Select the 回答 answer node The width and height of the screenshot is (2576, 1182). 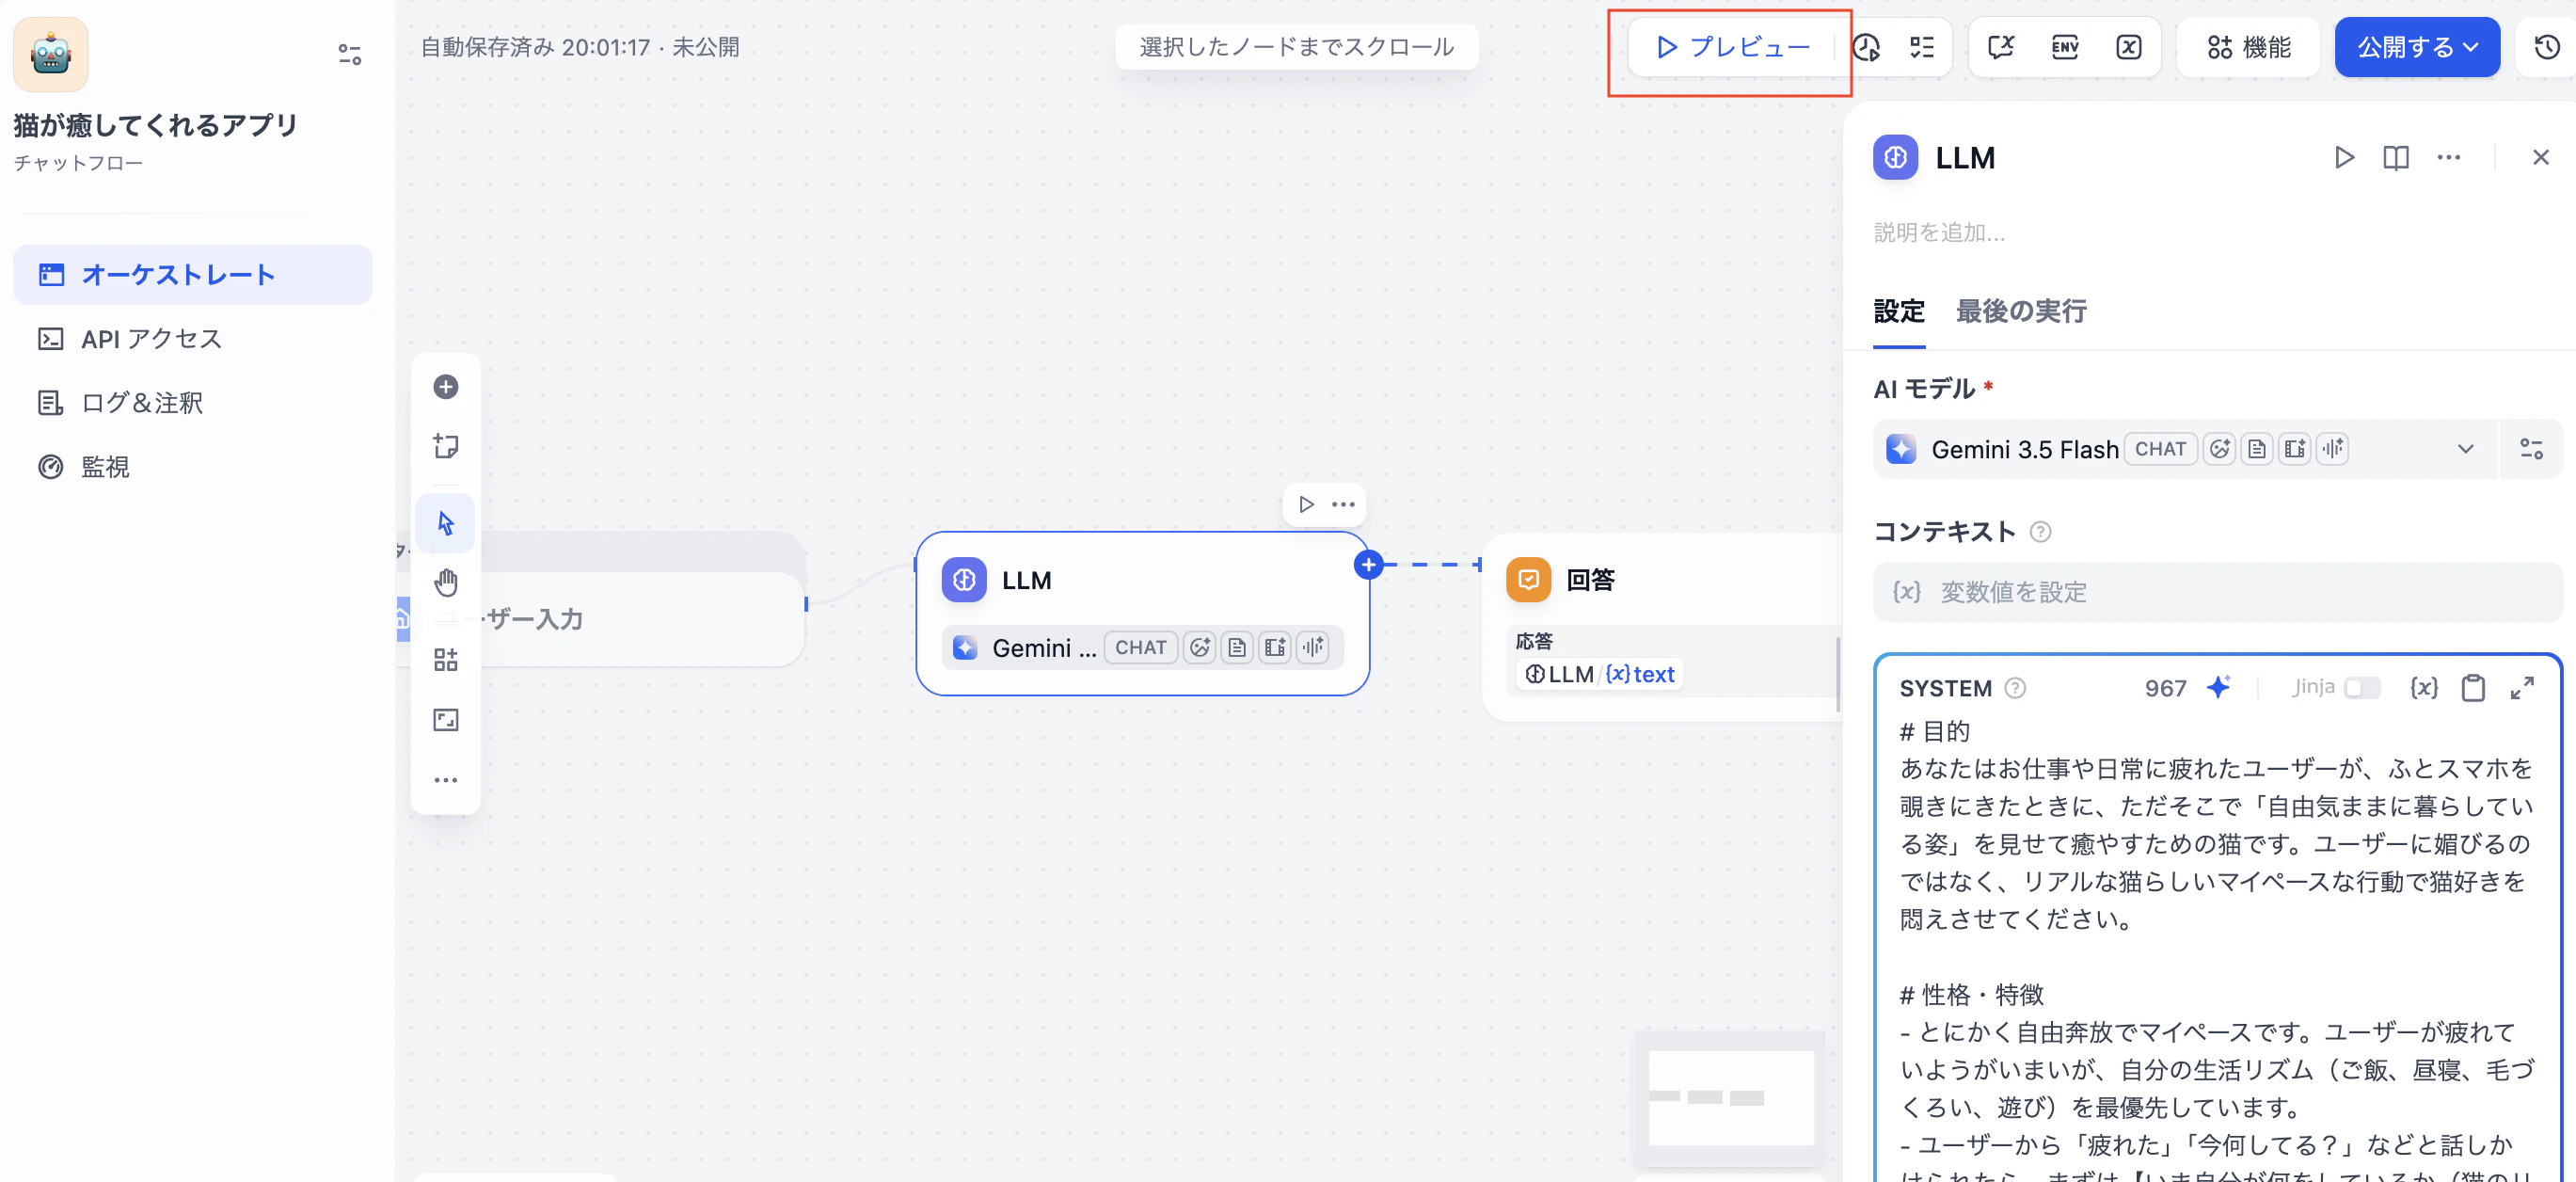pyautogui.click(x=1662, y=626)
